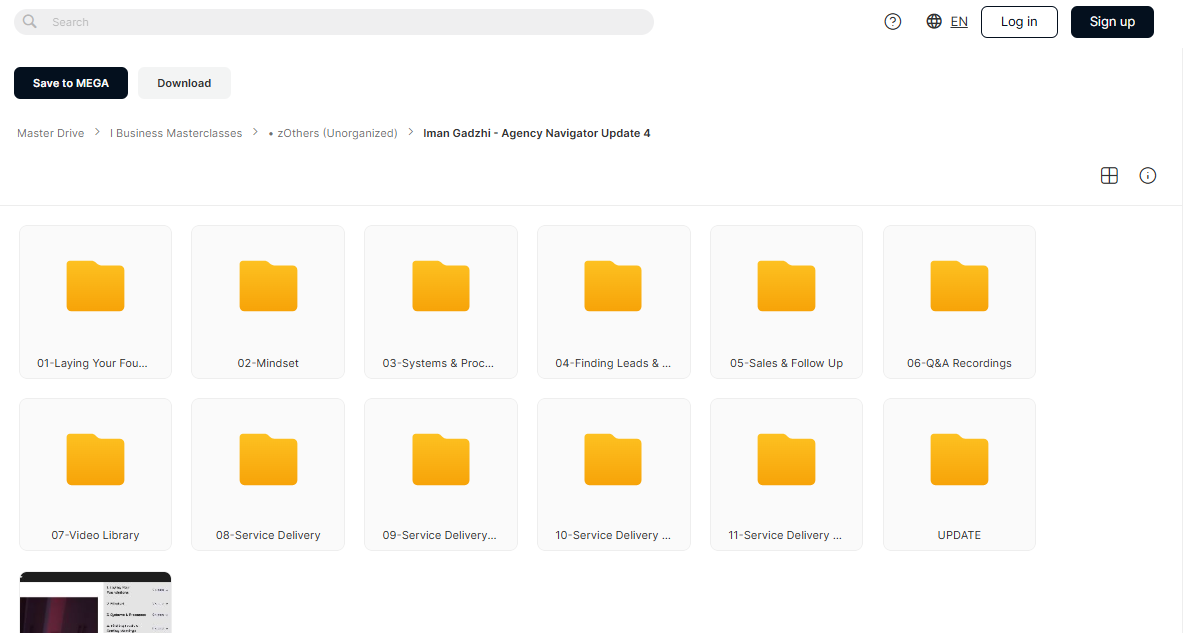Open the 07-Video Library folder icon

[95, 459]
